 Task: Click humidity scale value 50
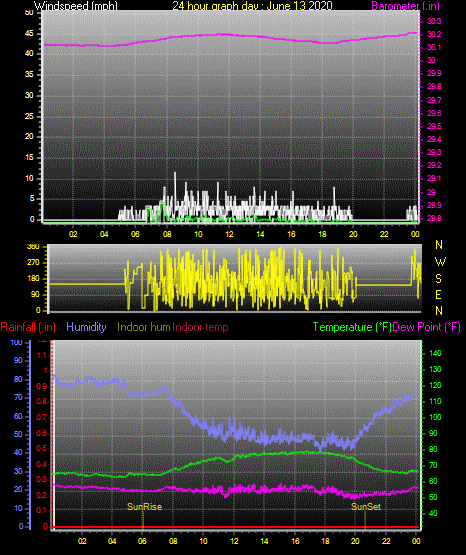pyautogui.click(x=18, y=434)
